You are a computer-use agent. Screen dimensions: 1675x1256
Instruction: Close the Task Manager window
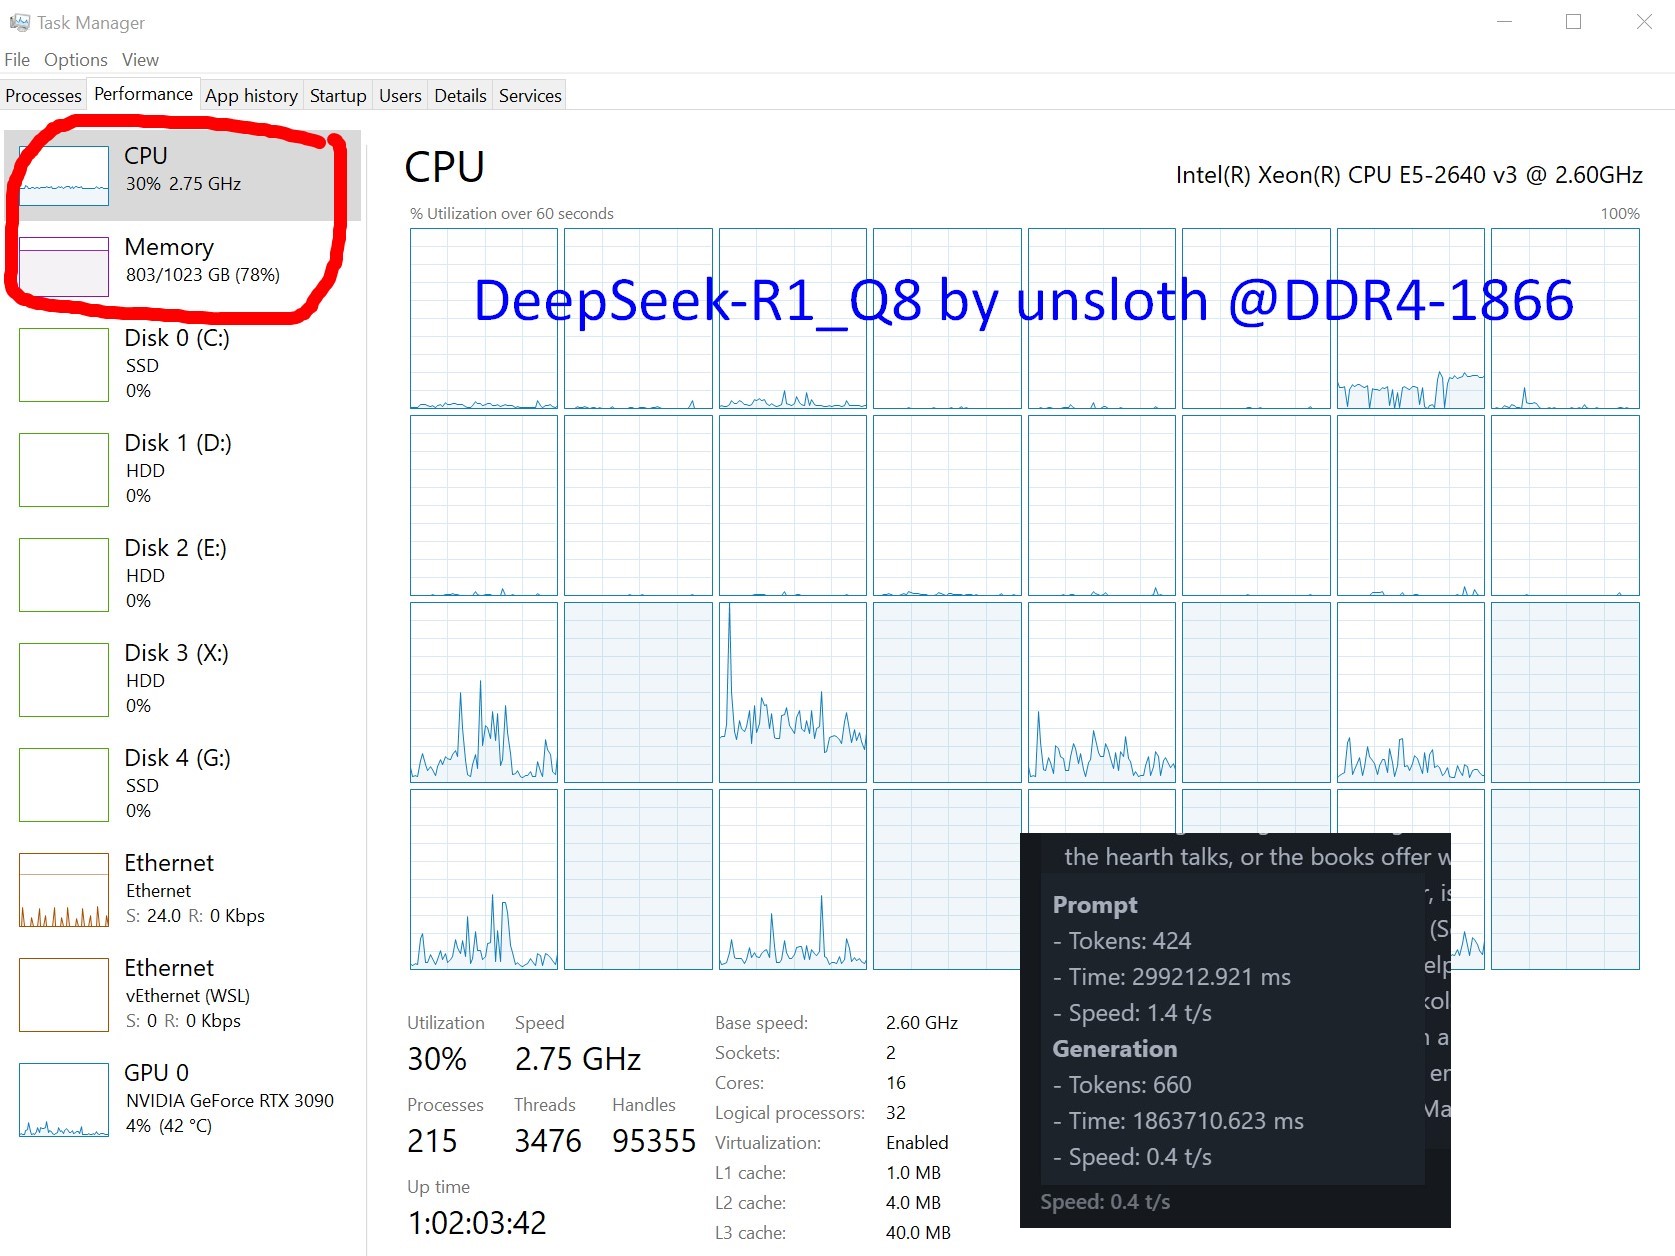[x=1644, y=22]
